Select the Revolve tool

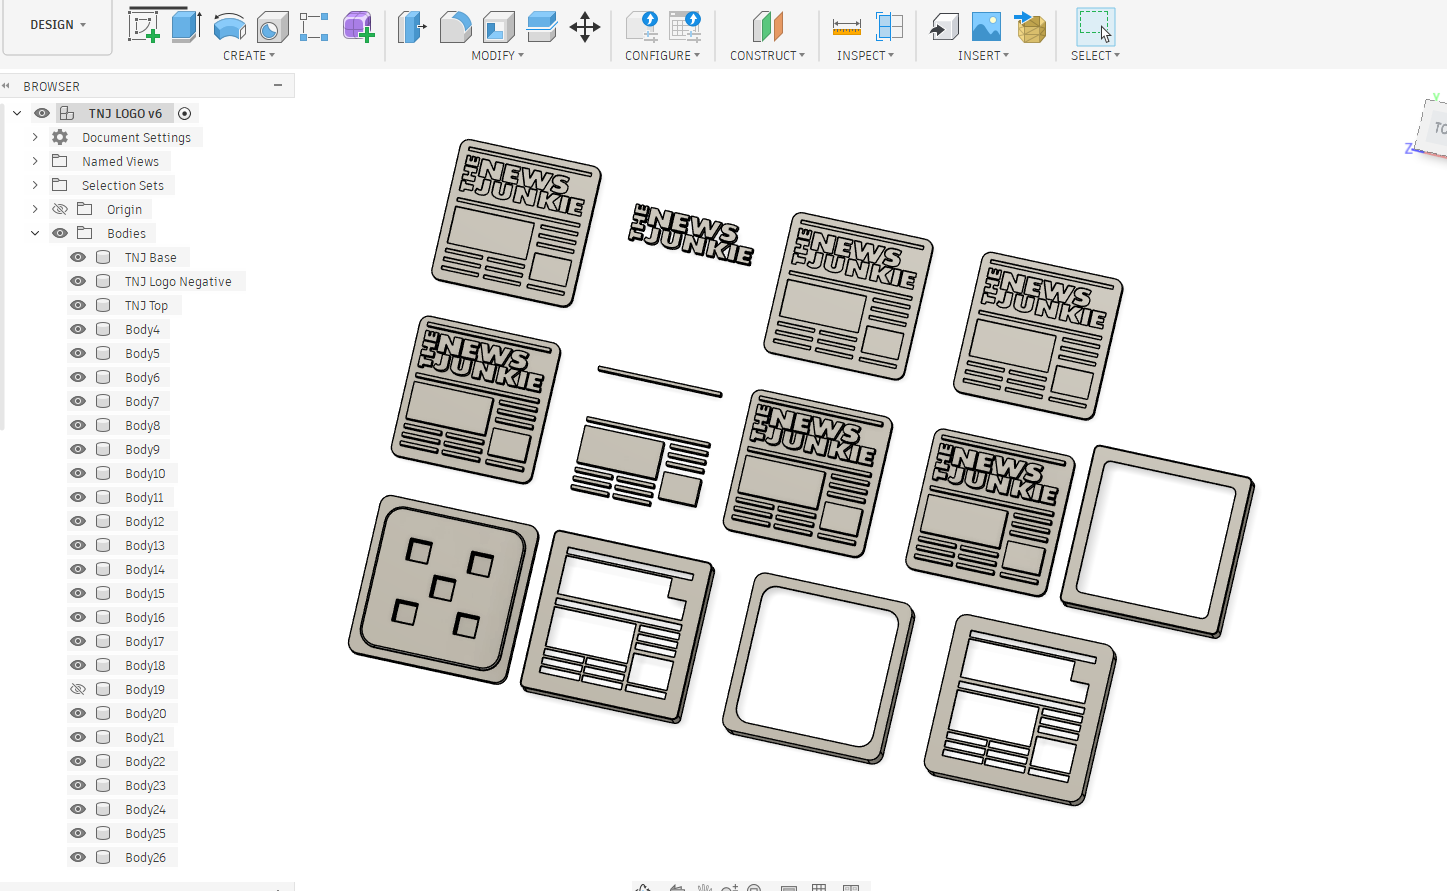230,26
